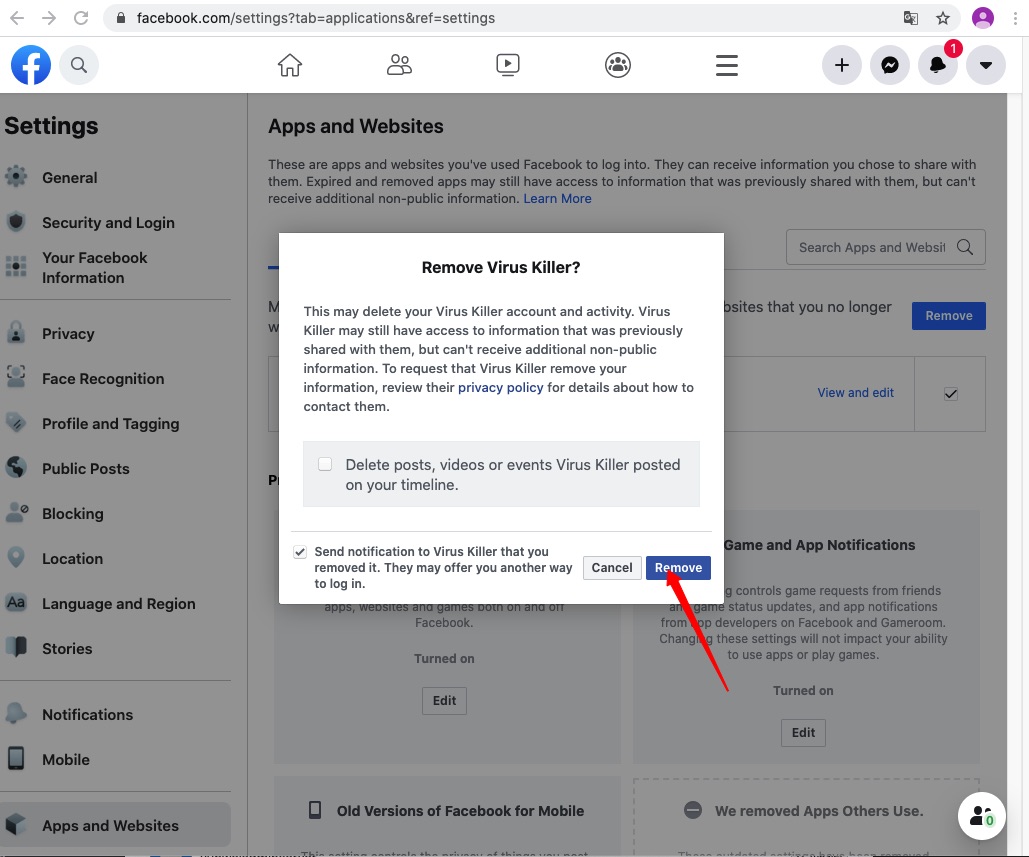Screen dimensions: 1029x857
Task: Open Blocking settings
Action: pyautogui.click(x=72, y=514)
